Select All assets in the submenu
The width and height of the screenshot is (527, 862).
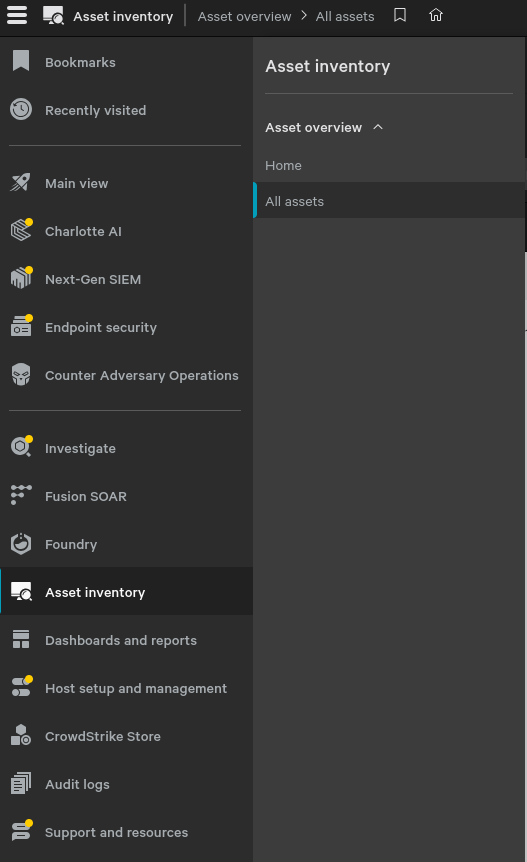click(389, 201)
